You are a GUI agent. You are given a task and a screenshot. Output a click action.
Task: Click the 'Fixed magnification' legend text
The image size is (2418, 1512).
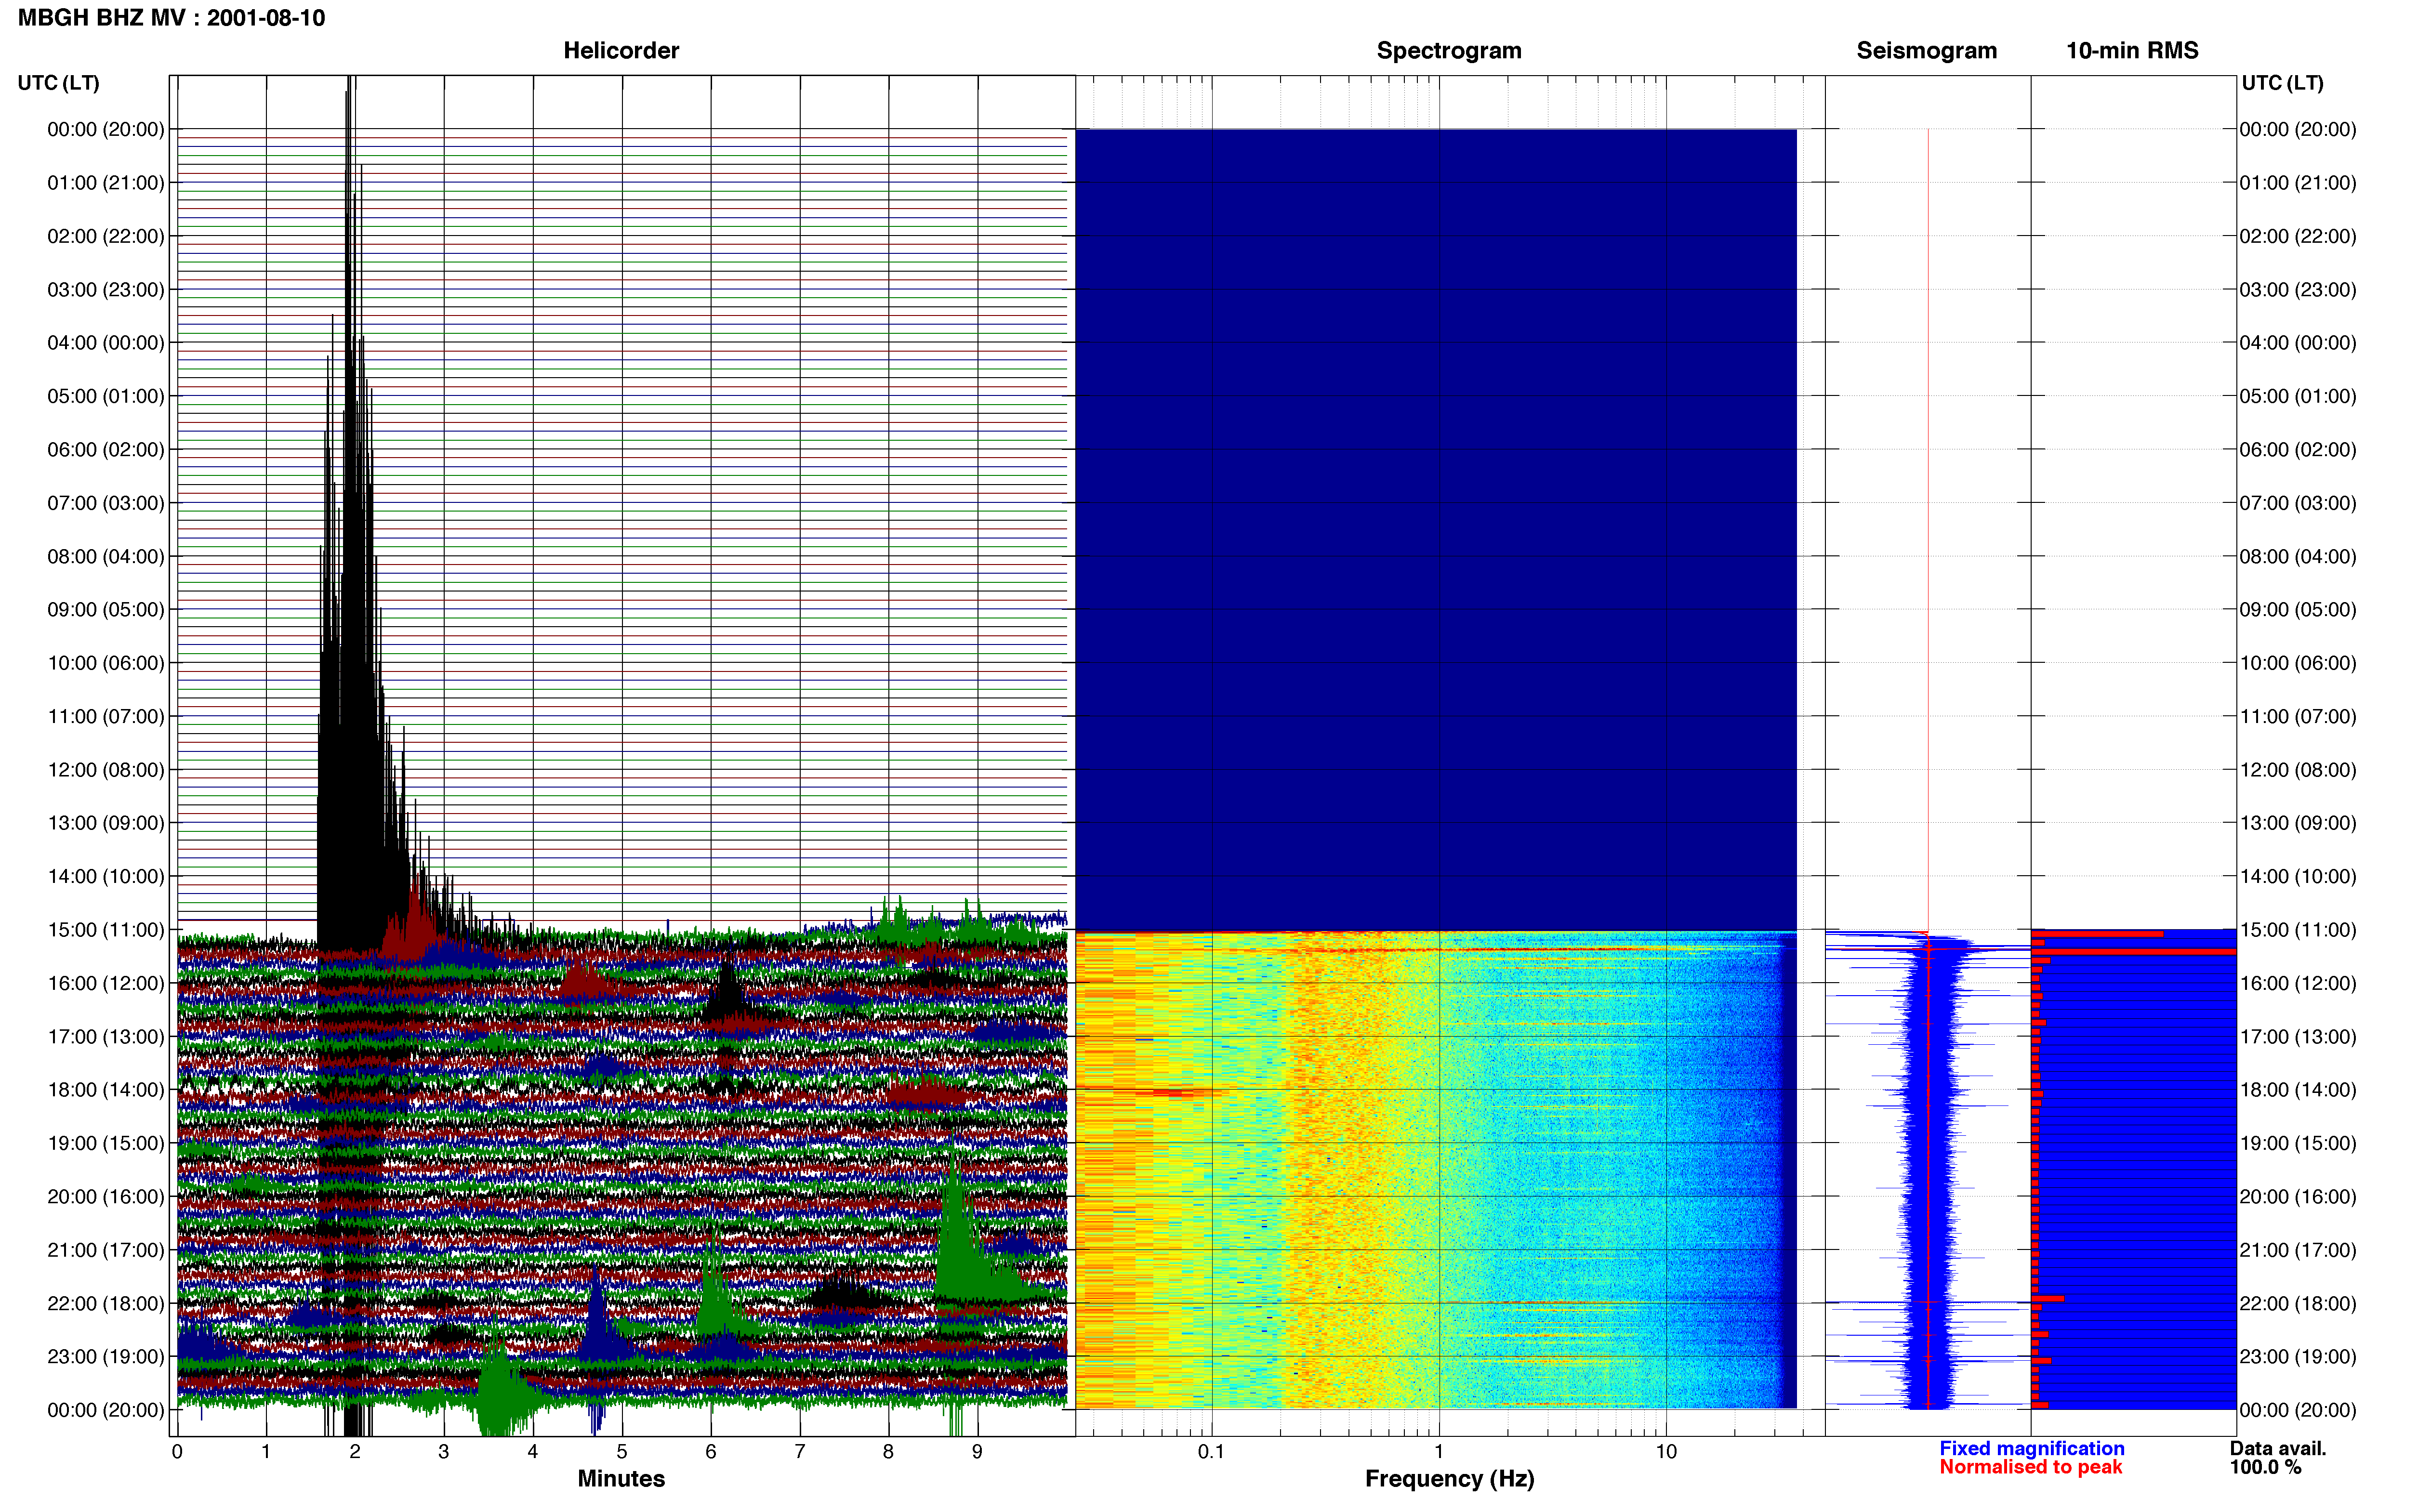tap(2032, 1448)
